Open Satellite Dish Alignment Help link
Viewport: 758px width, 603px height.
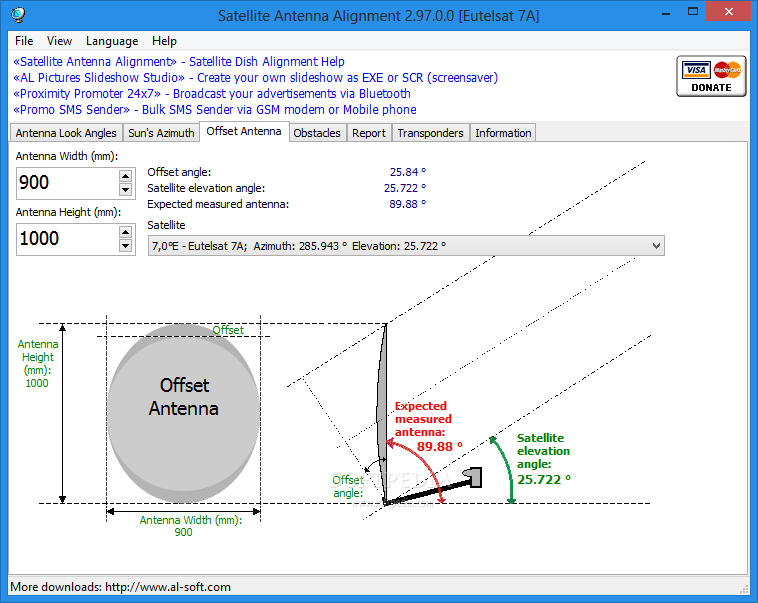[x=179, y=62]
